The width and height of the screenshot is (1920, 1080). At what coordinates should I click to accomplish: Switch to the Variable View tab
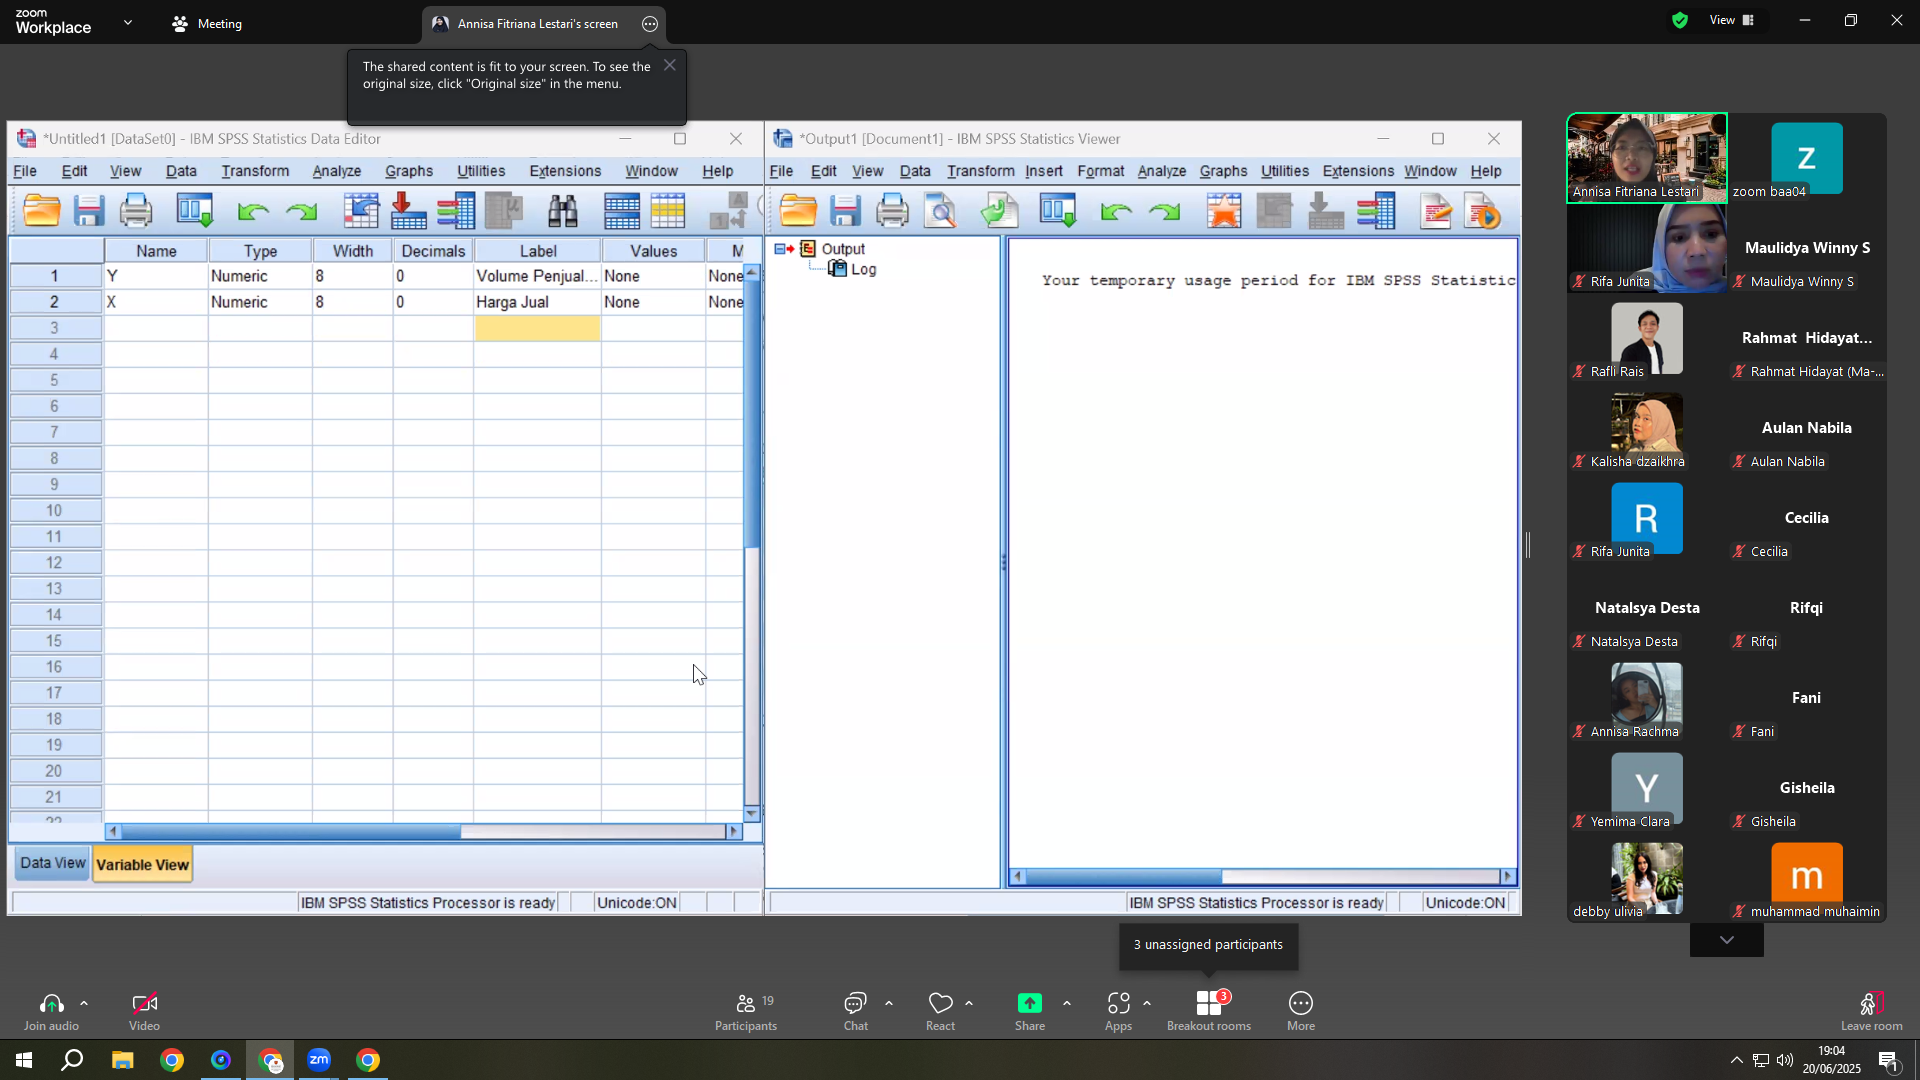143,865
